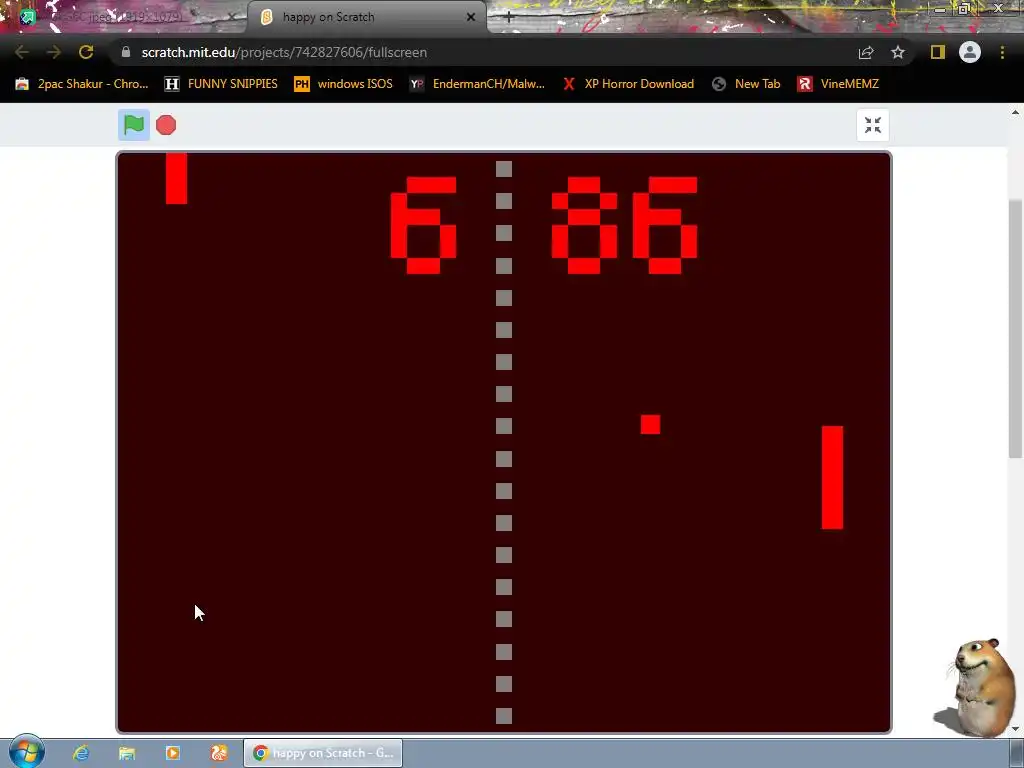
Task: Open the 2pac Shakur bookmark
Action: tap(82, 84)
